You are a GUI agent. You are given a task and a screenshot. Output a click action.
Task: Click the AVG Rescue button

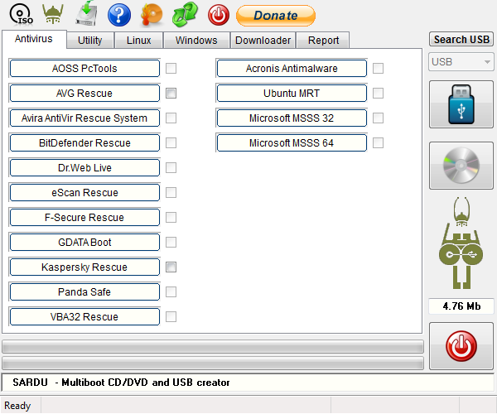[x=85, y=93]
